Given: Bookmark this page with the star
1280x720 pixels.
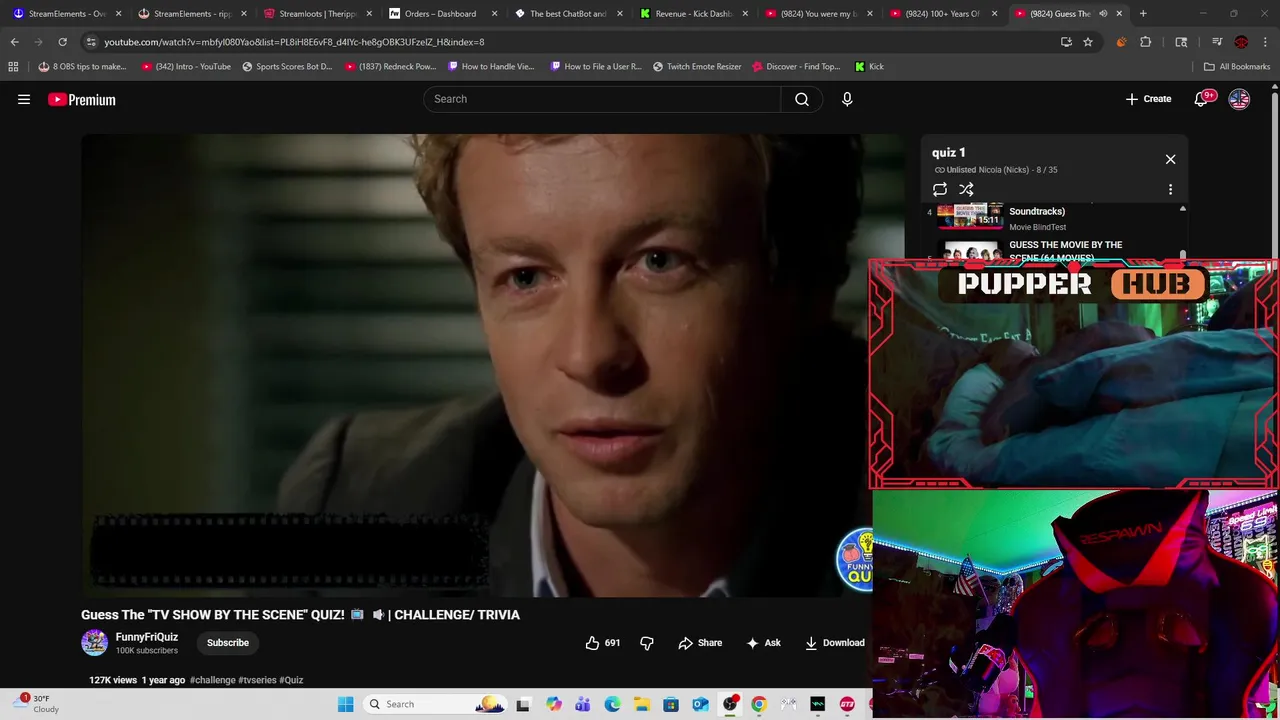Looking at the screenshot, I should (1088, 42).
